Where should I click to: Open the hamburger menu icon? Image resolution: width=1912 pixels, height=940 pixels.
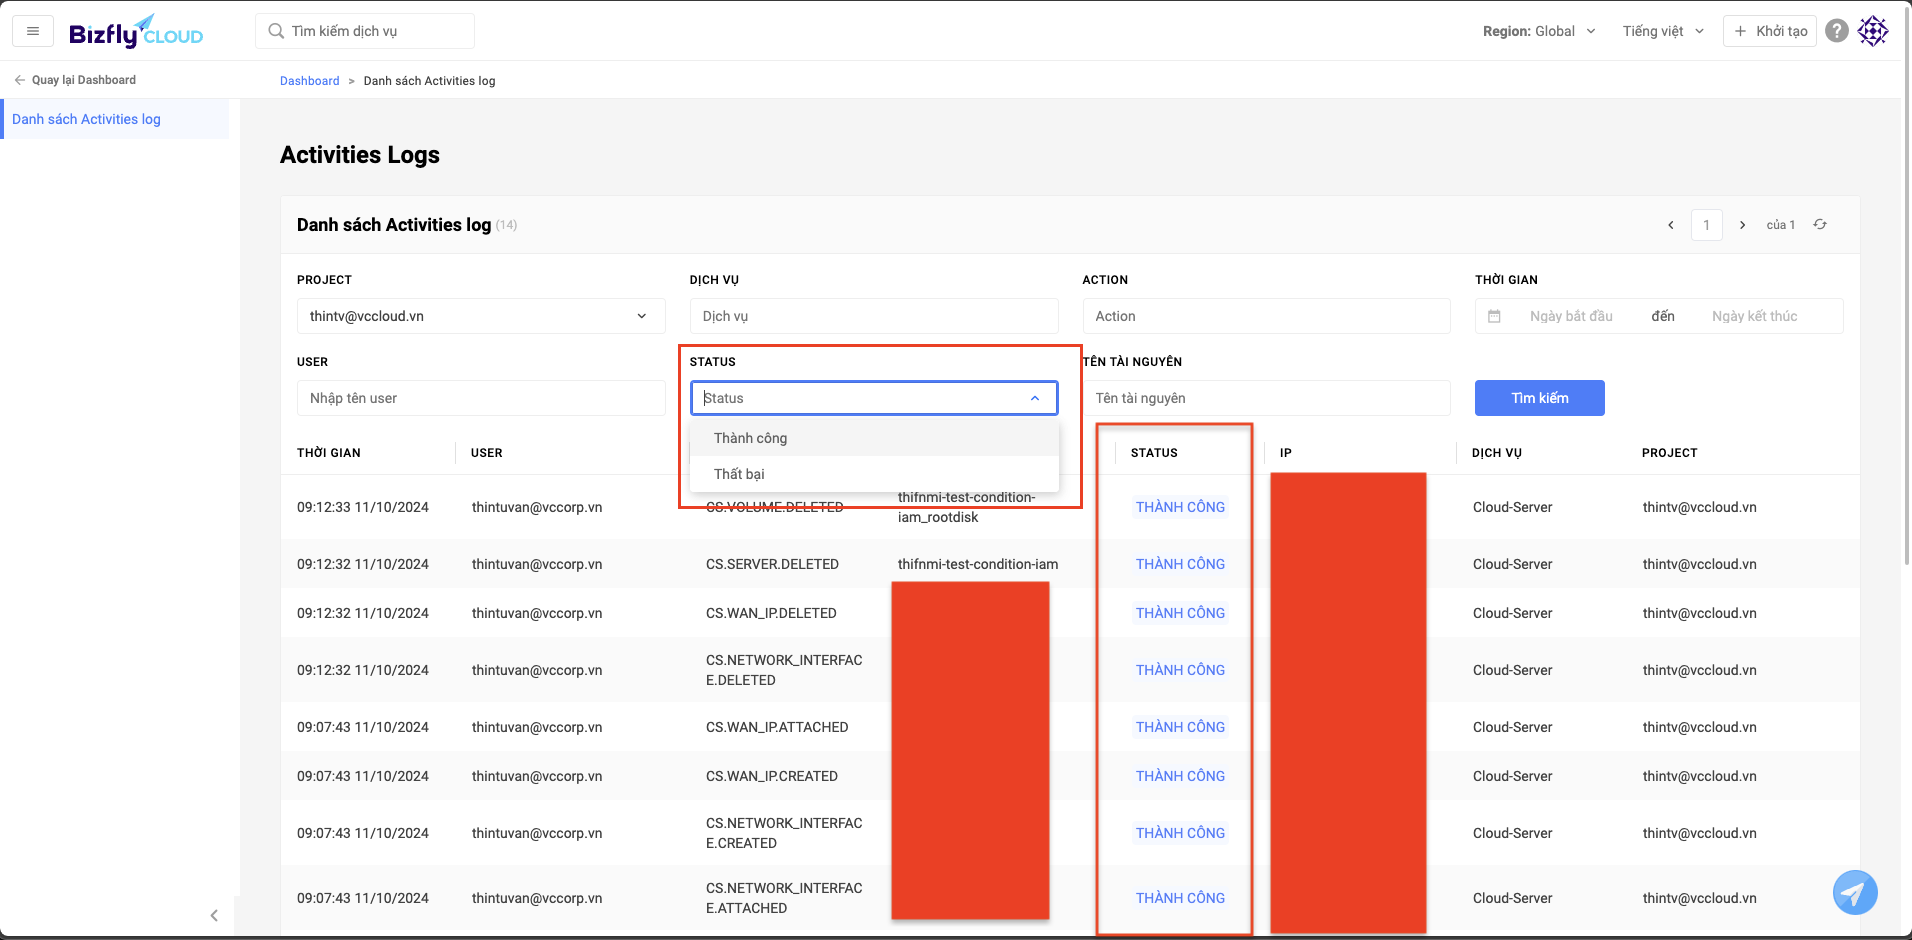[x=33, y=31]
